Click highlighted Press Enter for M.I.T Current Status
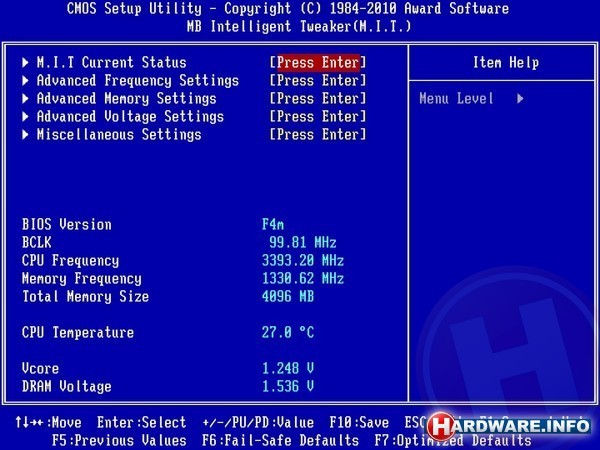The height and width of the screenshot is (450, 600). [318, 62]
